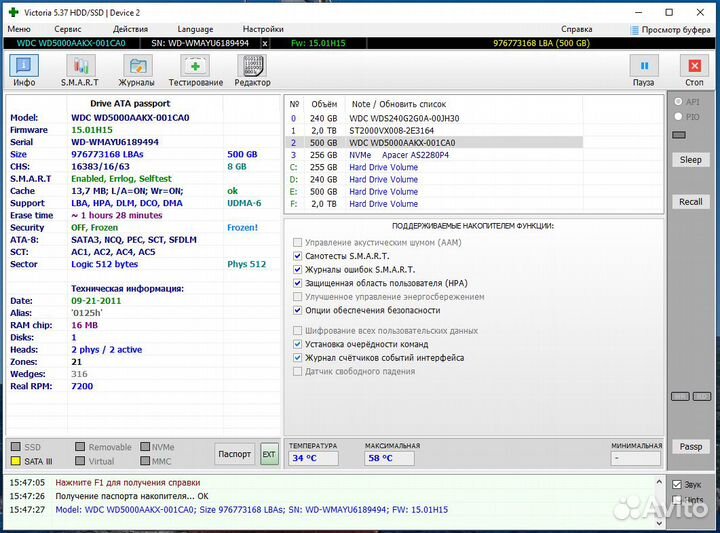Toggle the Virtual indicator box
Viewport: 720px width, 533px height.
80,461
